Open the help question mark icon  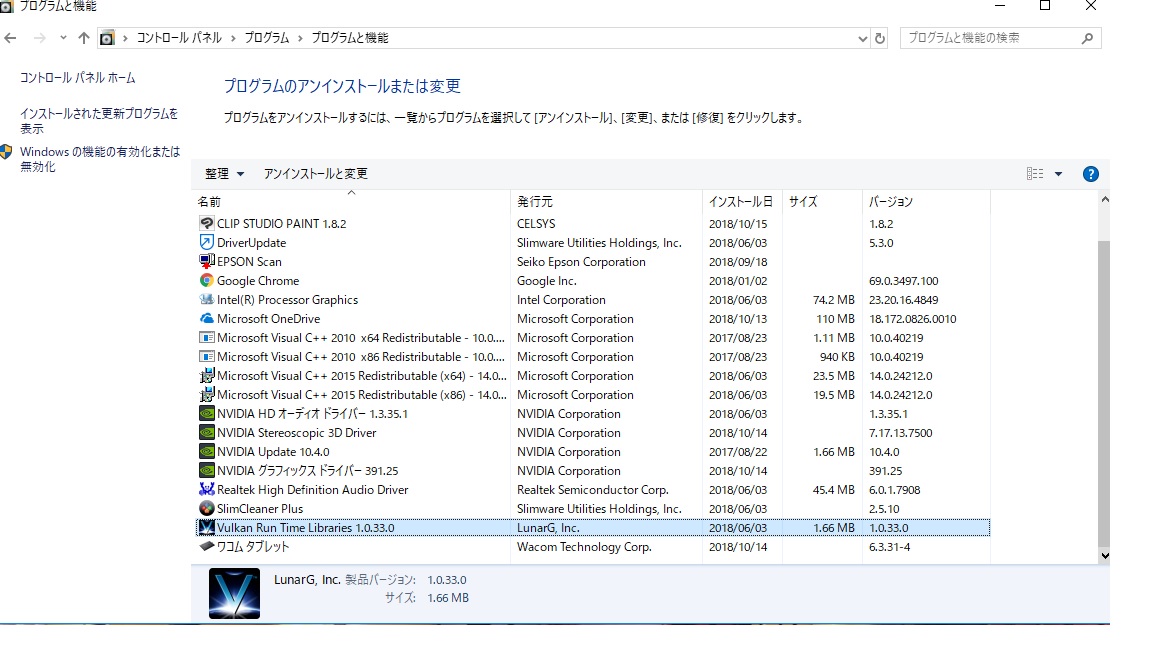pos(1090,174)
